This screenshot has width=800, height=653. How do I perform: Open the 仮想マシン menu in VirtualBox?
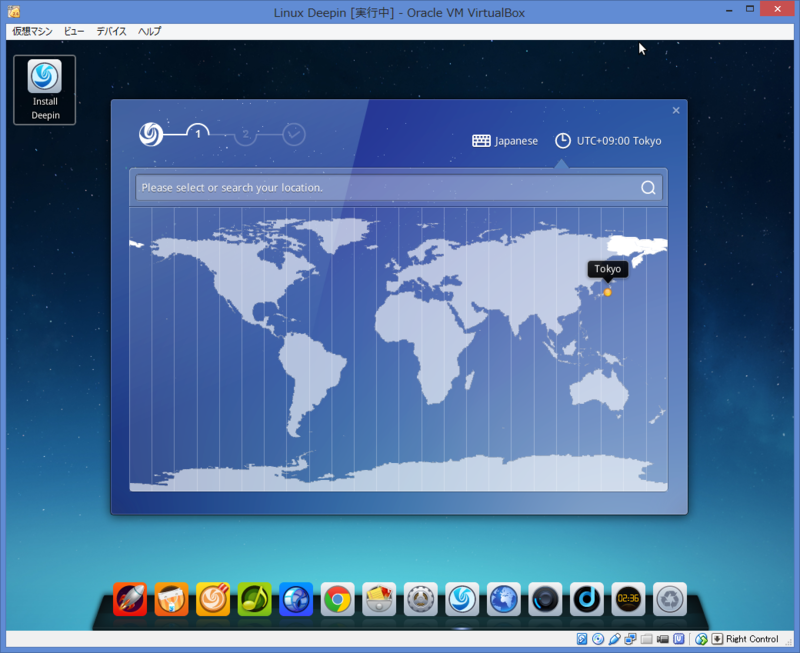(31, 31)
